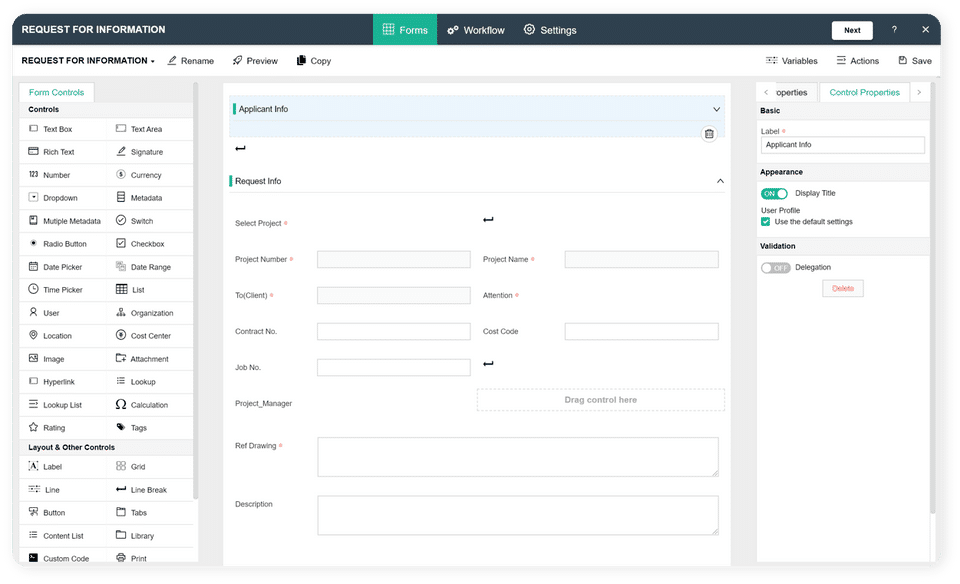This screenshot has width=960, height=584.
Task: Select the Checkbox control in palette
Action: (x=140, y=244)
